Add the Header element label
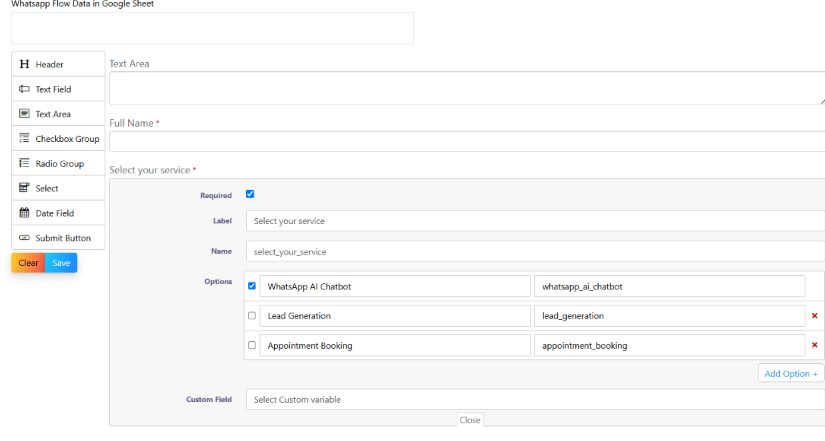The height and width of the screenshot is (441, 825). (x=49, y=64)
